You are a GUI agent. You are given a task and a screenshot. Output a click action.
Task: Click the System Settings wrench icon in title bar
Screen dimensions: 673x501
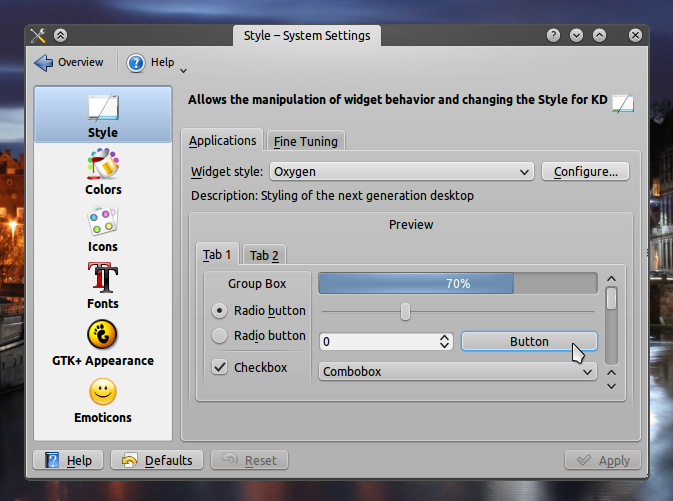[38, 36]
